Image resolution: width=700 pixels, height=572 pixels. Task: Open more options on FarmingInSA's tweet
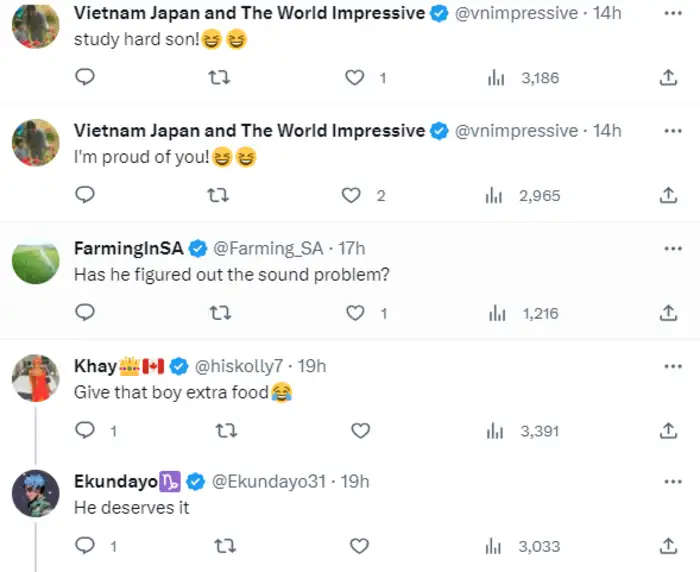[x=672, y=248]
